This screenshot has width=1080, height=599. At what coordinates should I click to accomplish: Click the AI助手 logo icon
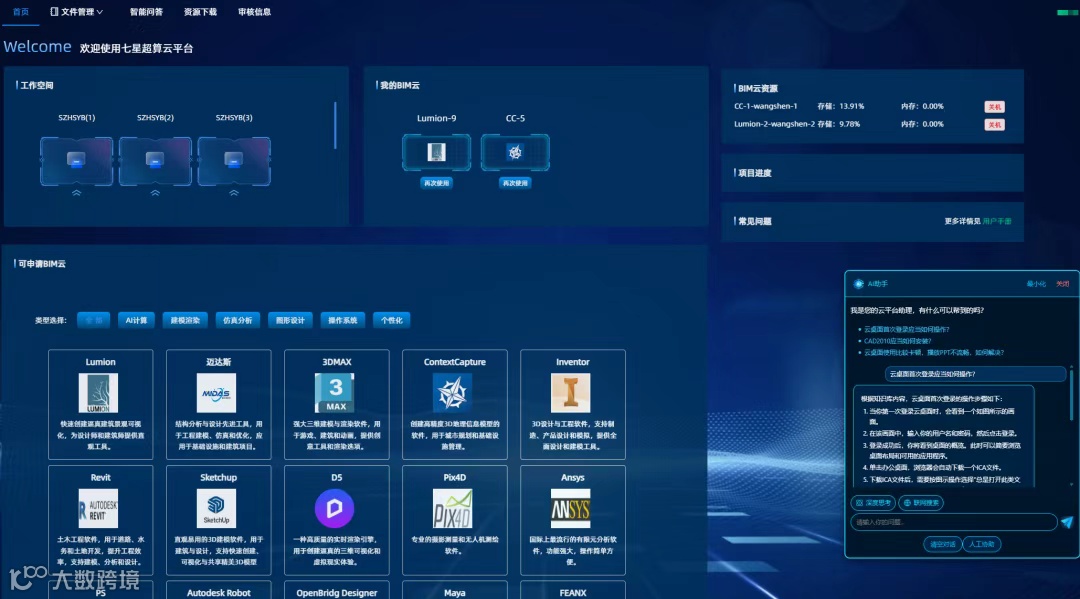pos(858,284)
